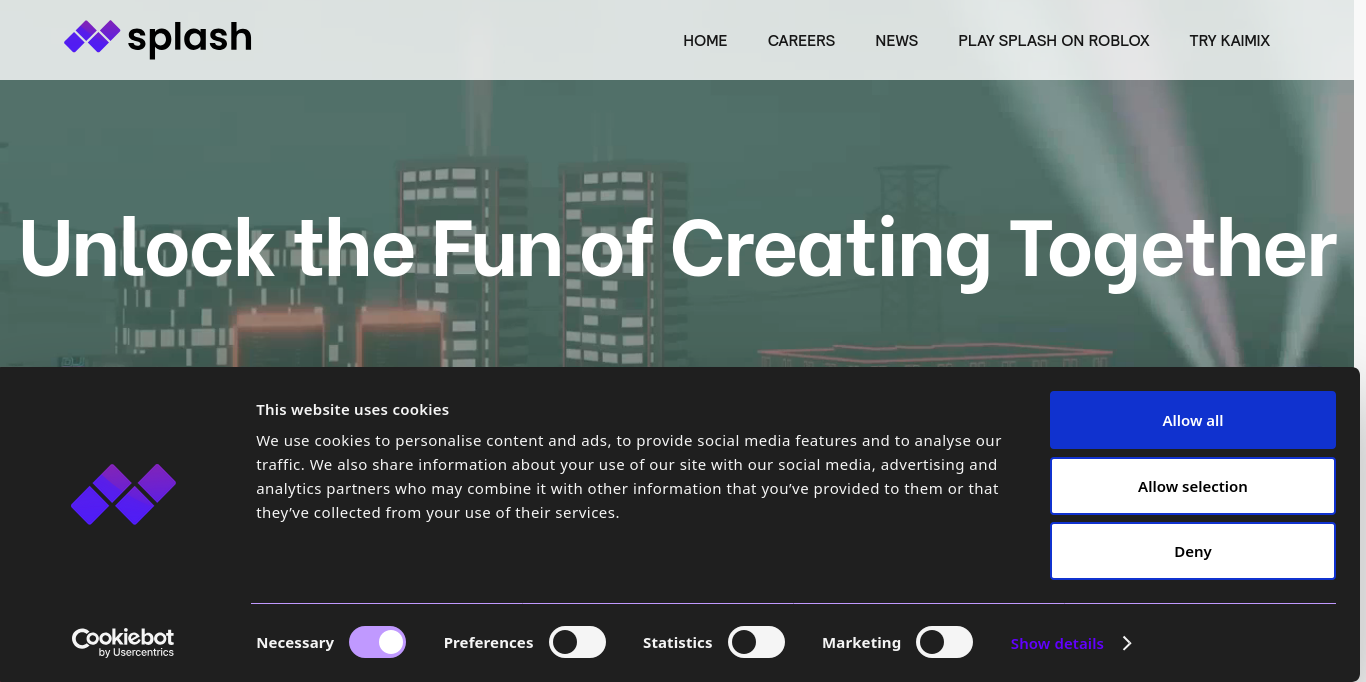The width and height of the screenshot is (1366, 682).
Task: Click the purple diamond logo in cookie banner
Action: click(123, 494)
